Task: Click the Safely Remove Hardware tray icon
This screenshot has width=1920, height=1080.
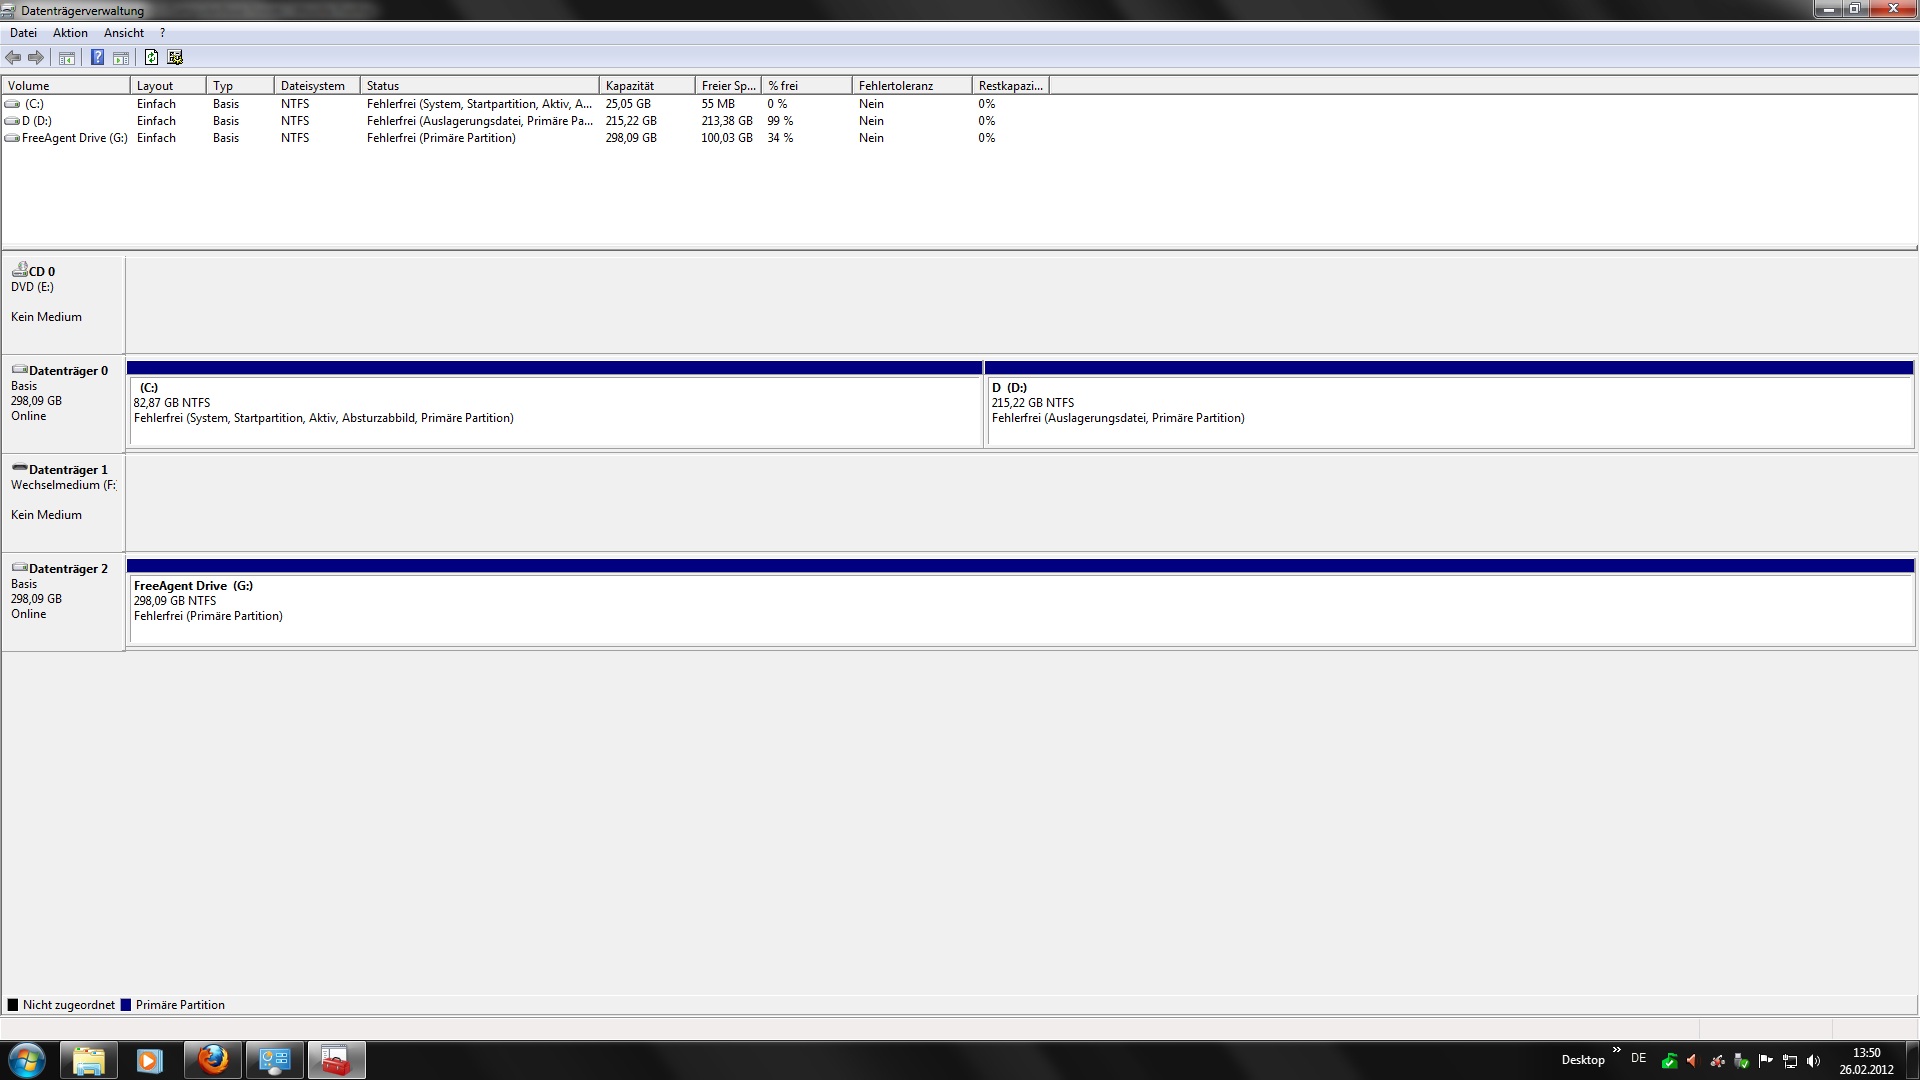Action: coord(1741,1061)
